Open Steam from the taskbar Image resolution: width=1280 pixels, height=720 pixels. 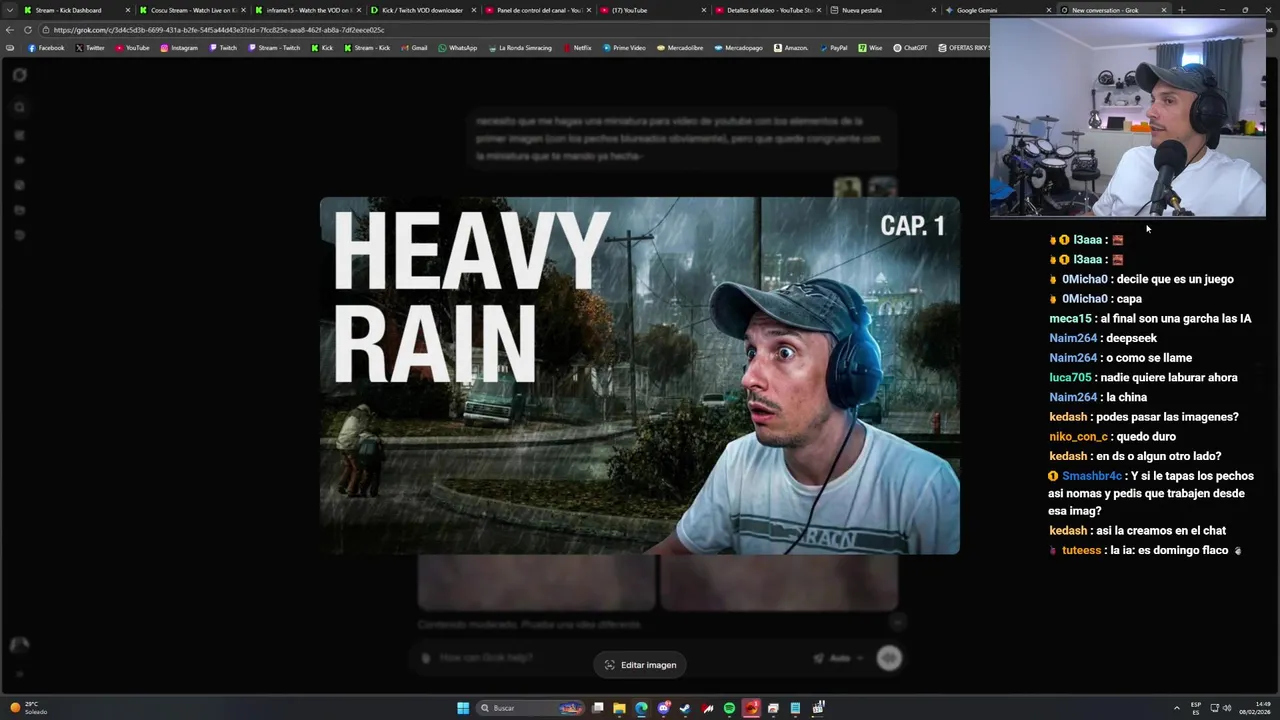tap(685, 708)
